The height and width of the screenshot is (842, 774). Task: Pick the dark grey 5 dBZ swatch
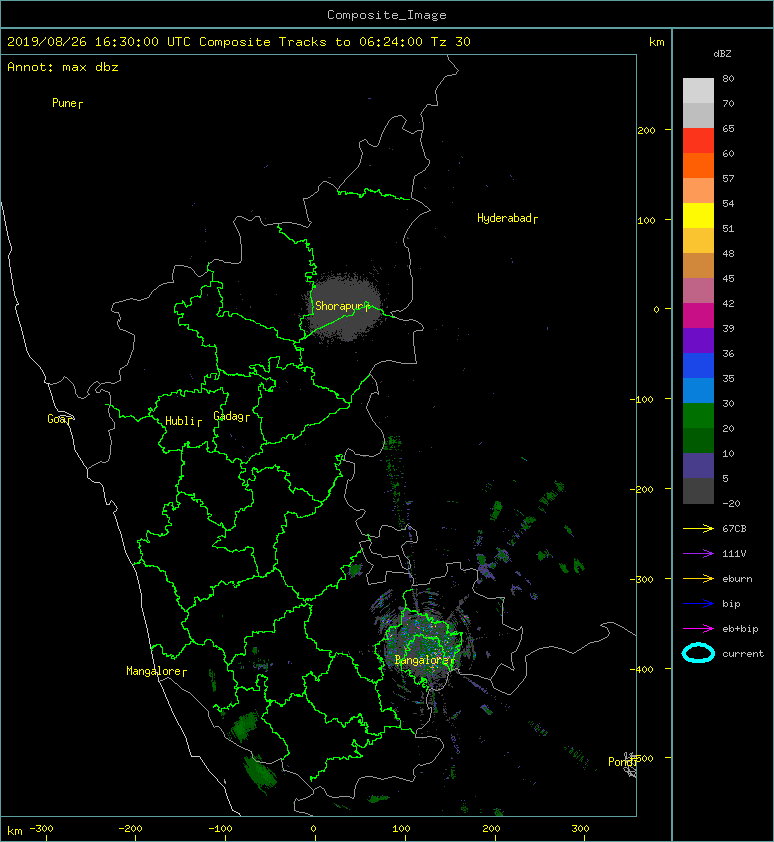click(x=698, y=490)
